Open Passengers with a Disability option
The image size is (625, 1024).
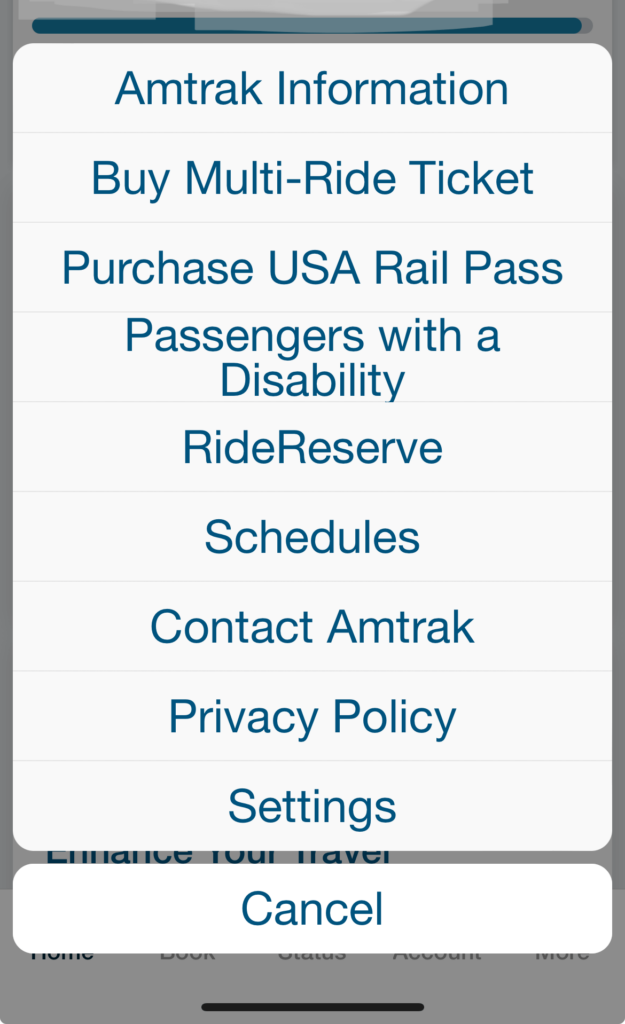point(312,357)
